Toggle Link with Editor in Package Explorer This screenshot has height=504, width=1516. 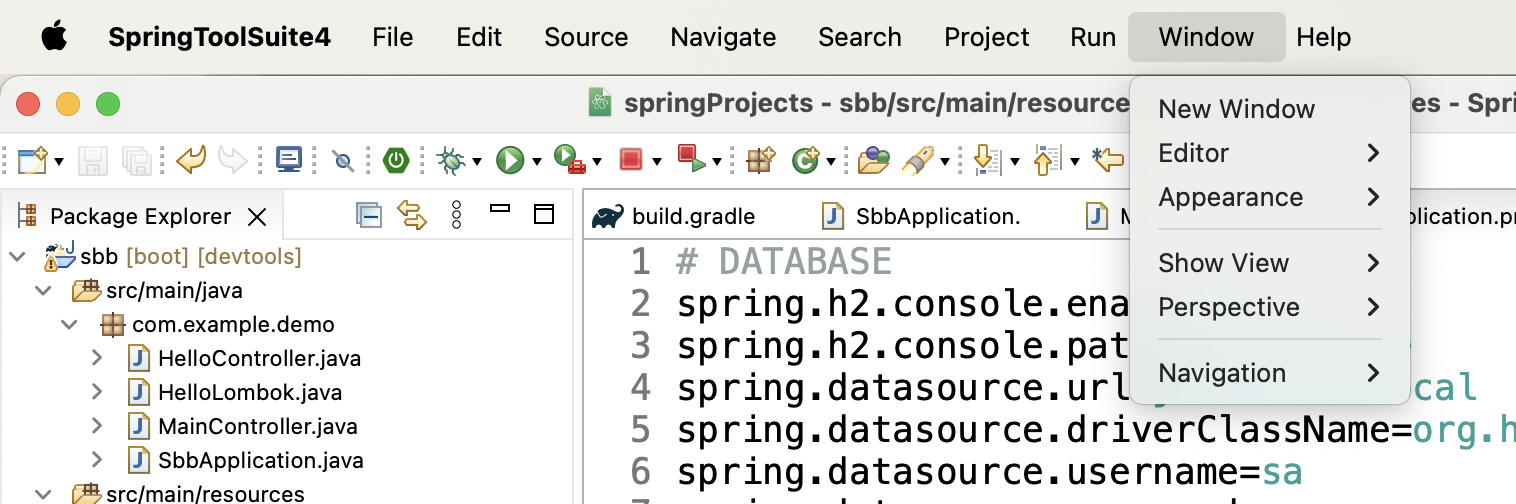[412, 215]
